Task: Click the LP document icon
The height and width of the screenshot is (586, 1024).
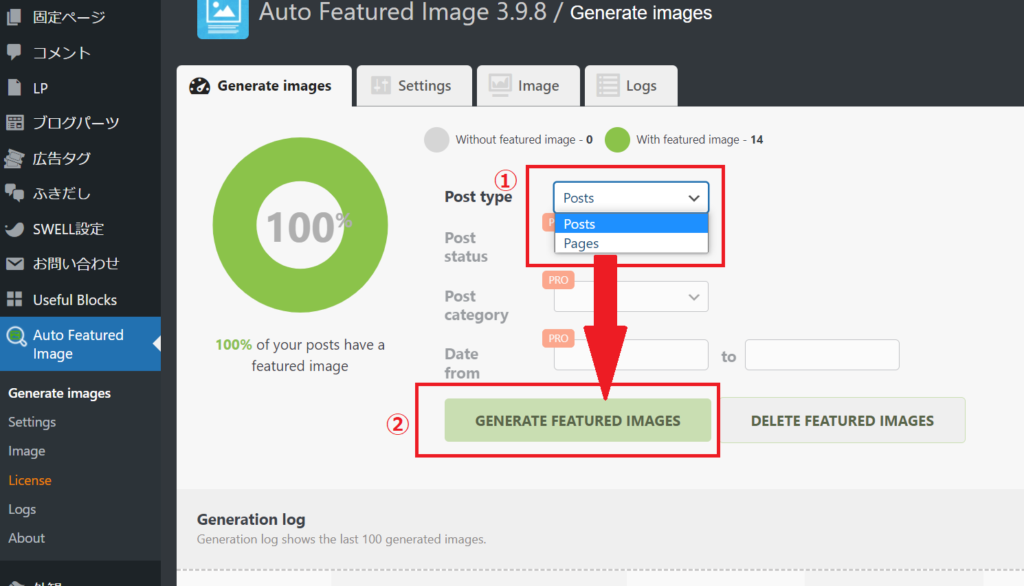Action: (x=14, y=88)
